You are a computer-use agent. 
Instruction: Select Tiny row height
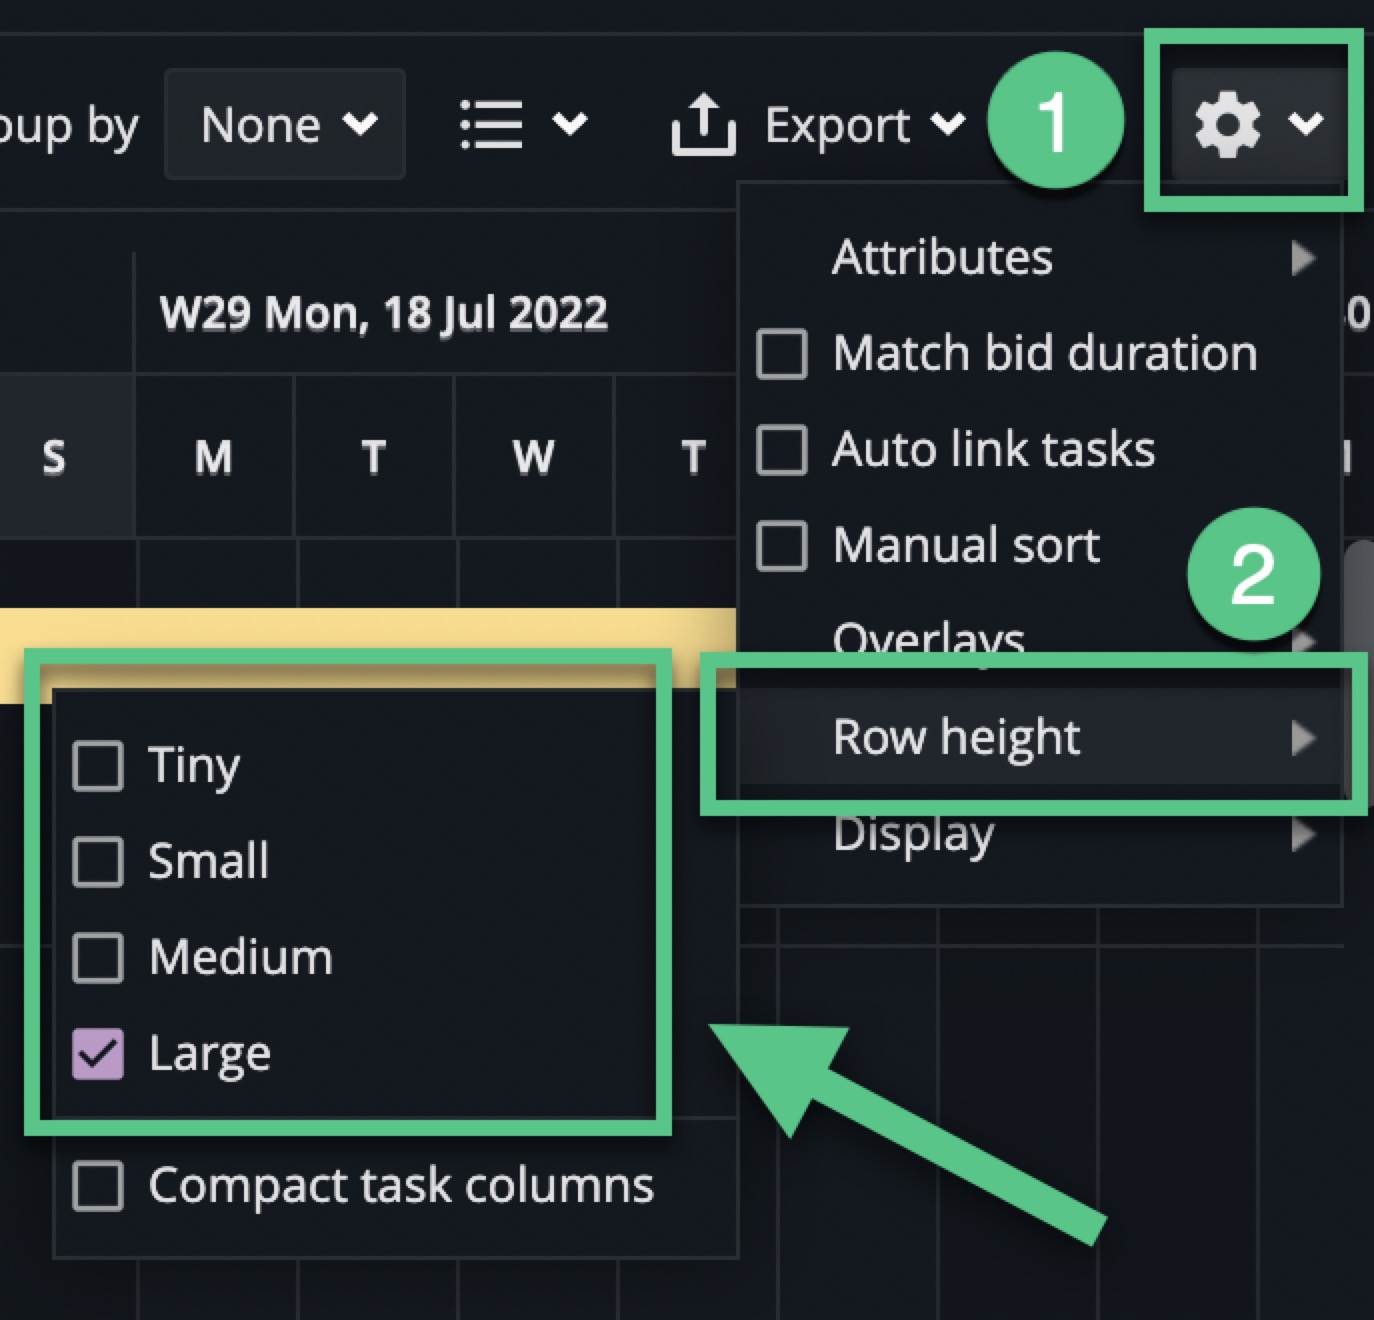point(98,766)
